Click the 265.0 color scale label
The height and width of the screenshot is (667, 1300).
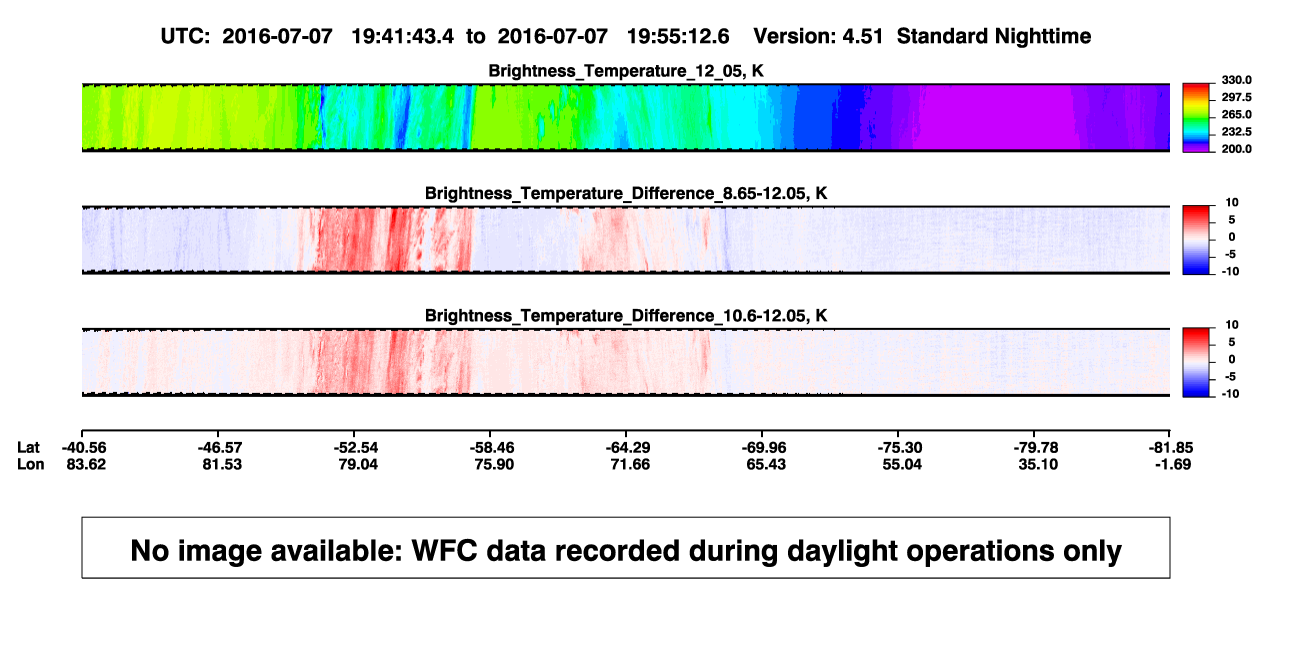coord(1237,115)
